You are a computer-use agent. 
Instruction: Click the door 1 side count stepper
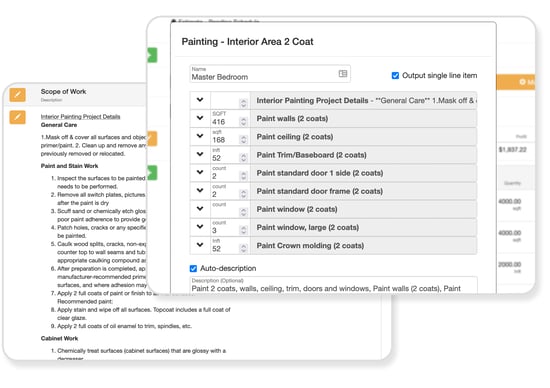243,176
